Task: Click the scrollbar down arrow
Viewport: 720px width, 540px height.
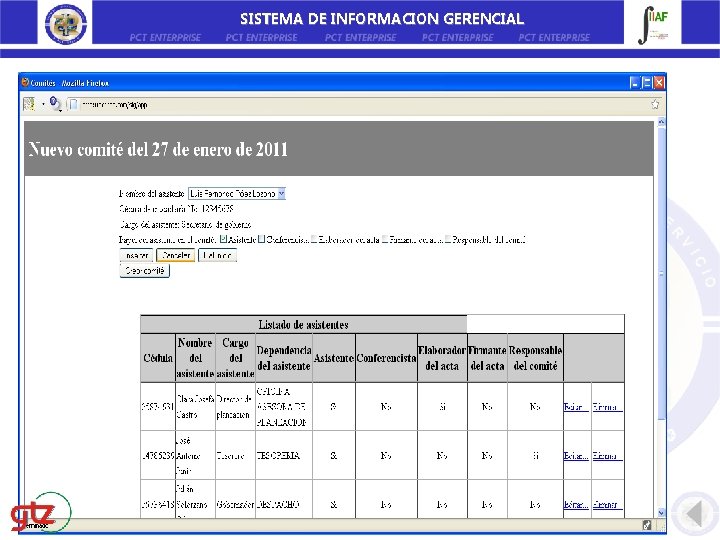Action: (662, 512)
